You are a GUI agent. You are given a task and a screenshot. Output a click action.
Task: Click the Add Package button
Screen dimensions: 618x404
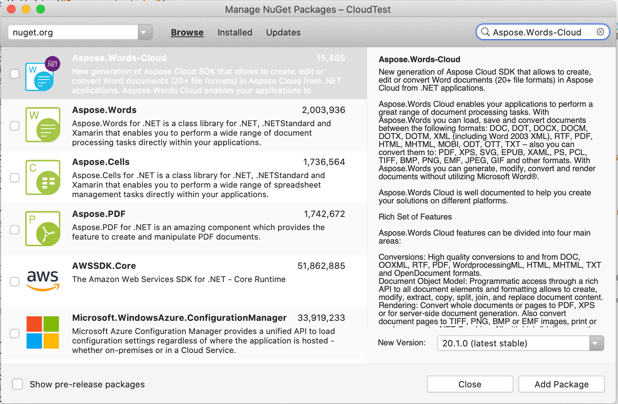click(561, 384)
